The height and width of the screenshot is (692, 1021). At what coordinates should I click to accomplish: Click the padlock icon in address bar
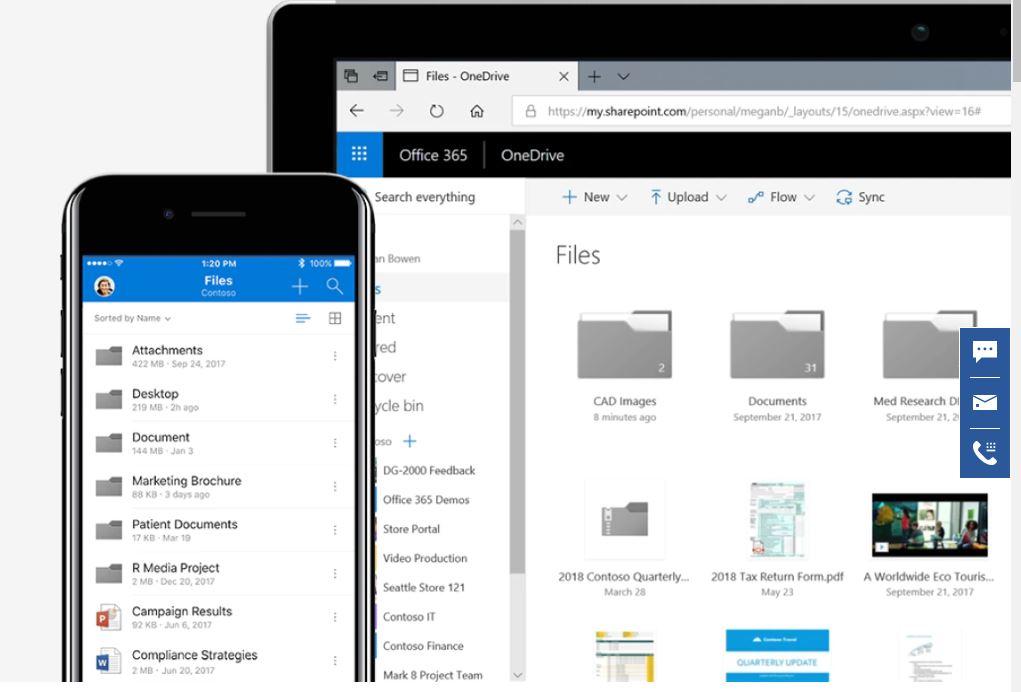pos(531,111)
